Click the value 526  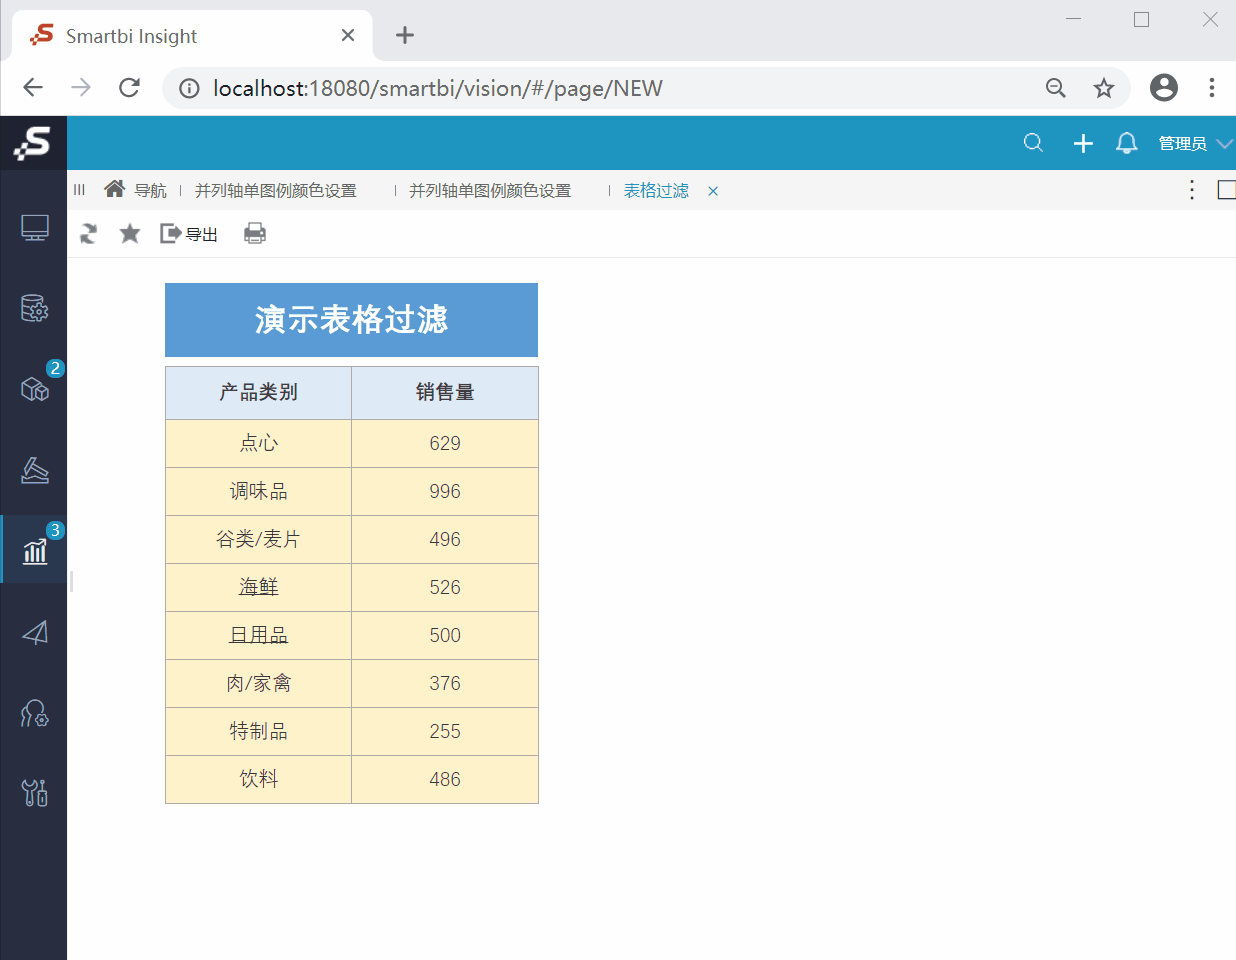(445, 587)
